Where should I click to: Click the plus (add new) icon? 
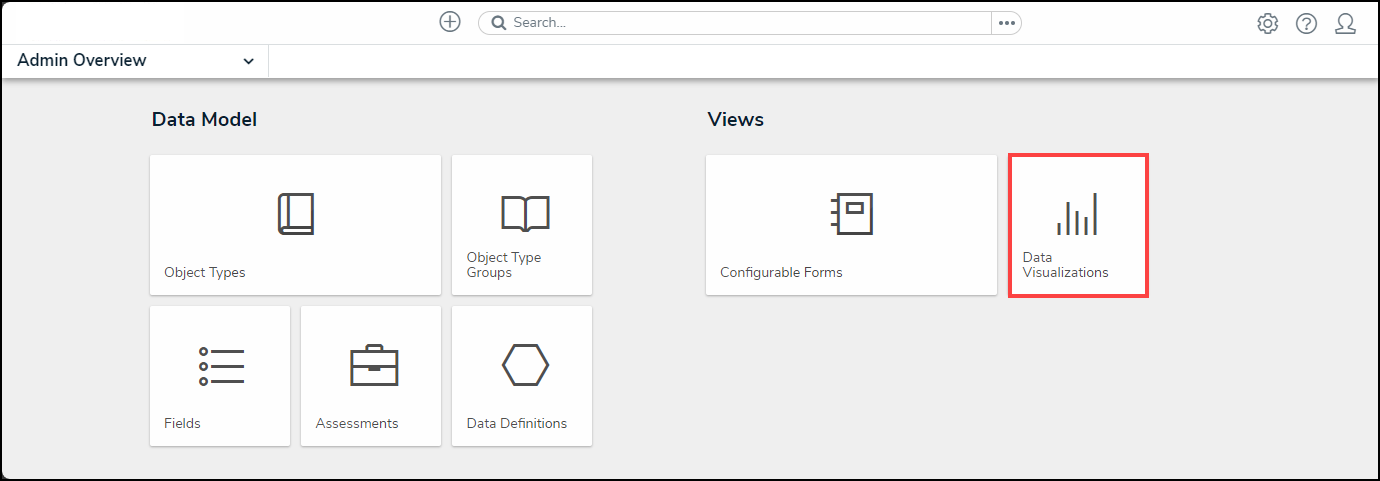coord(450,22)
